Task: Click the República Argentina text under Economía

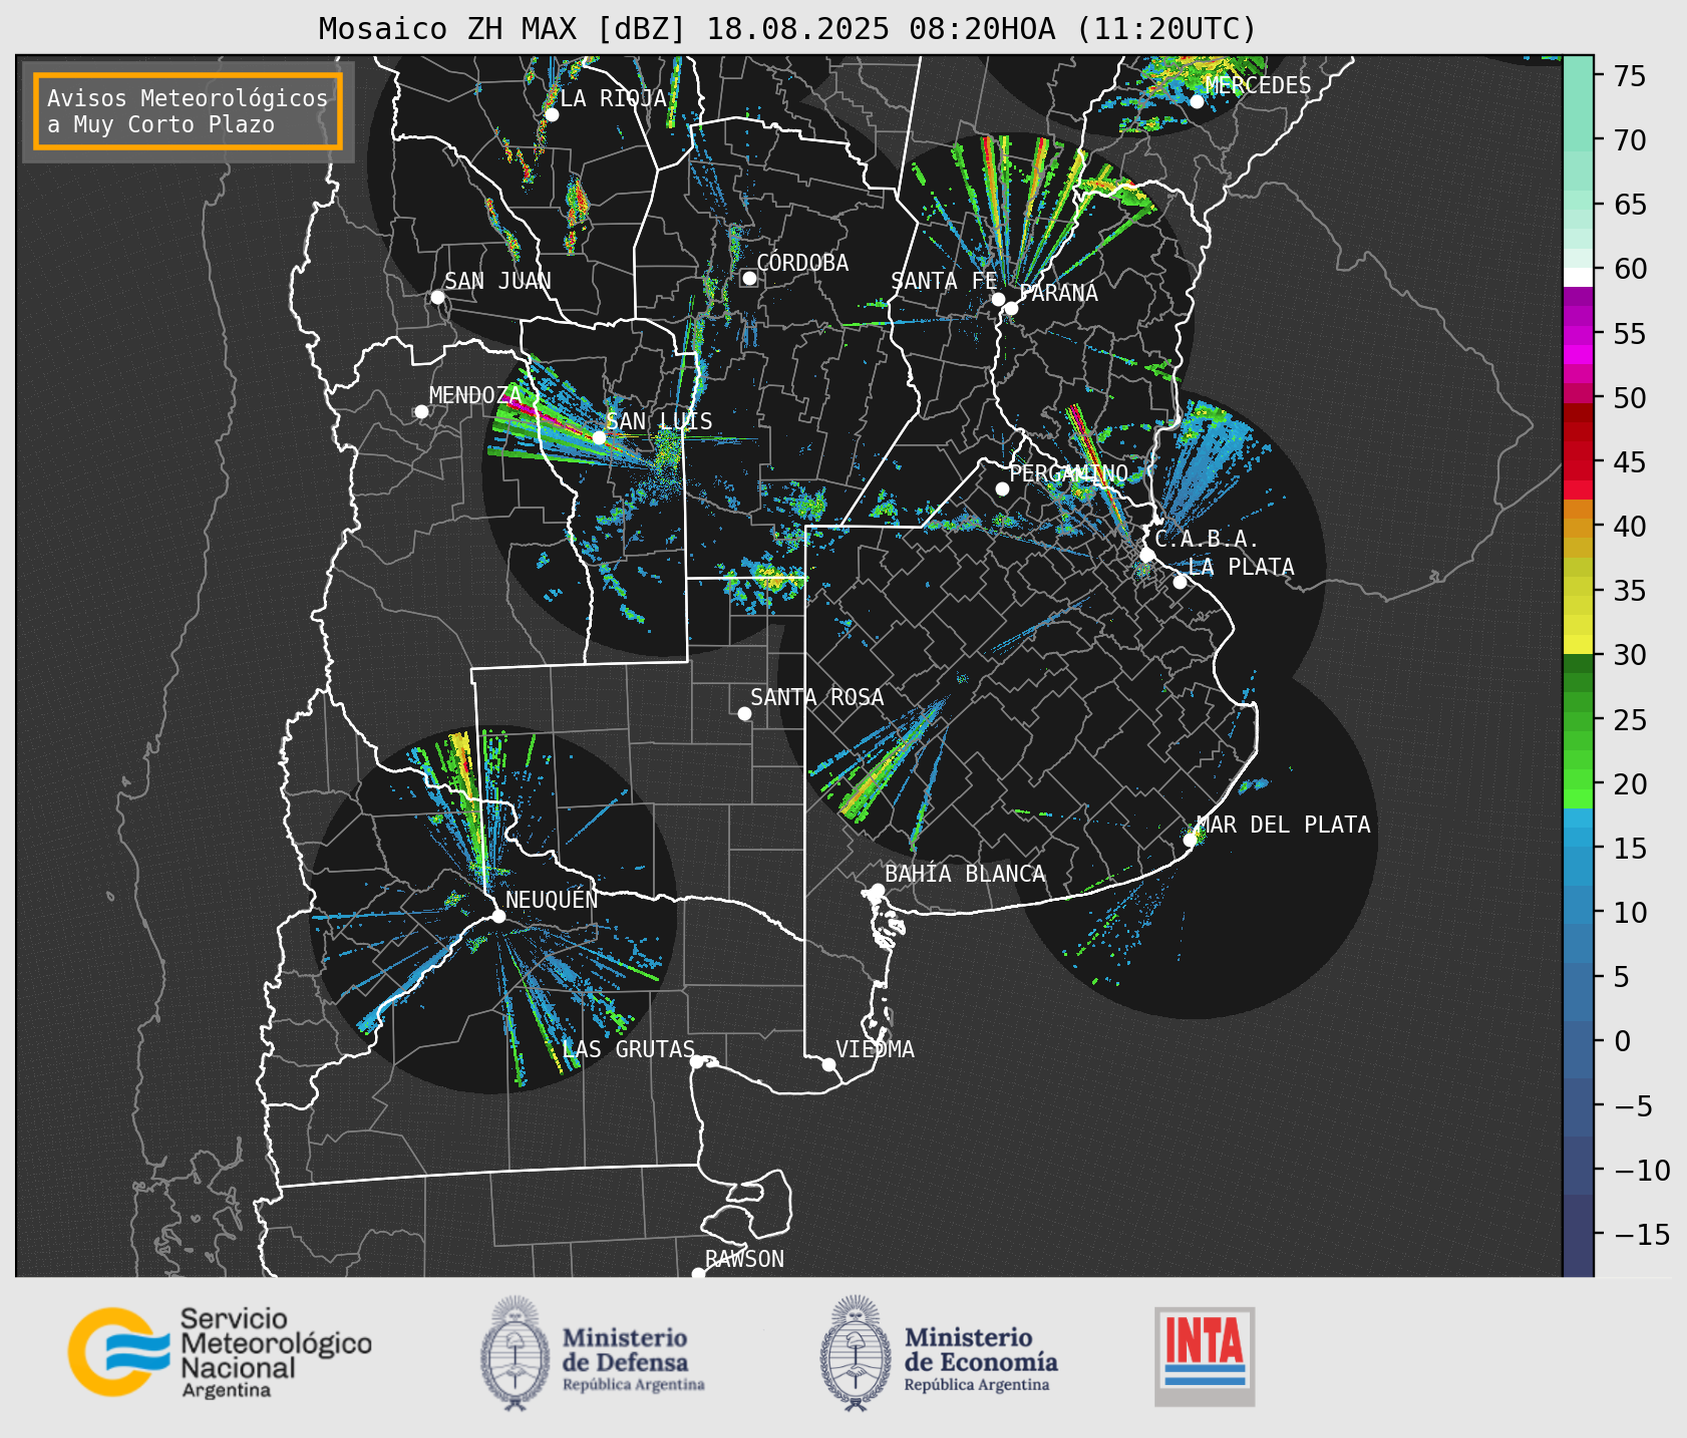Action: [977, 1385]
